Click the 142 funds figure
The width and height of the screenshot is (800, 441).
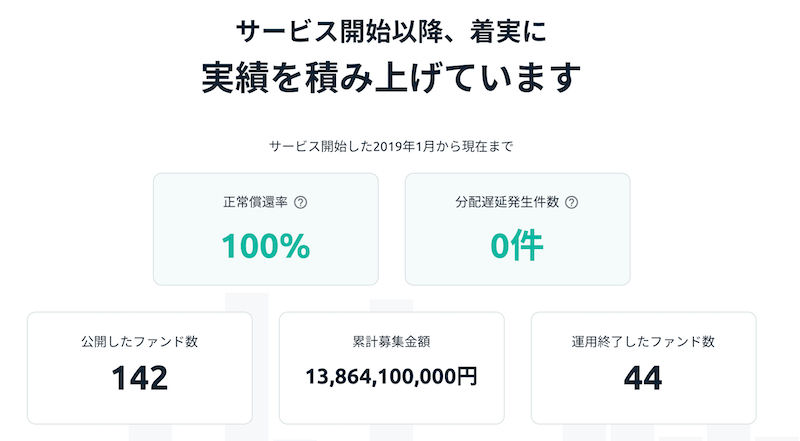pyautogui.click(x=140, y=378)
